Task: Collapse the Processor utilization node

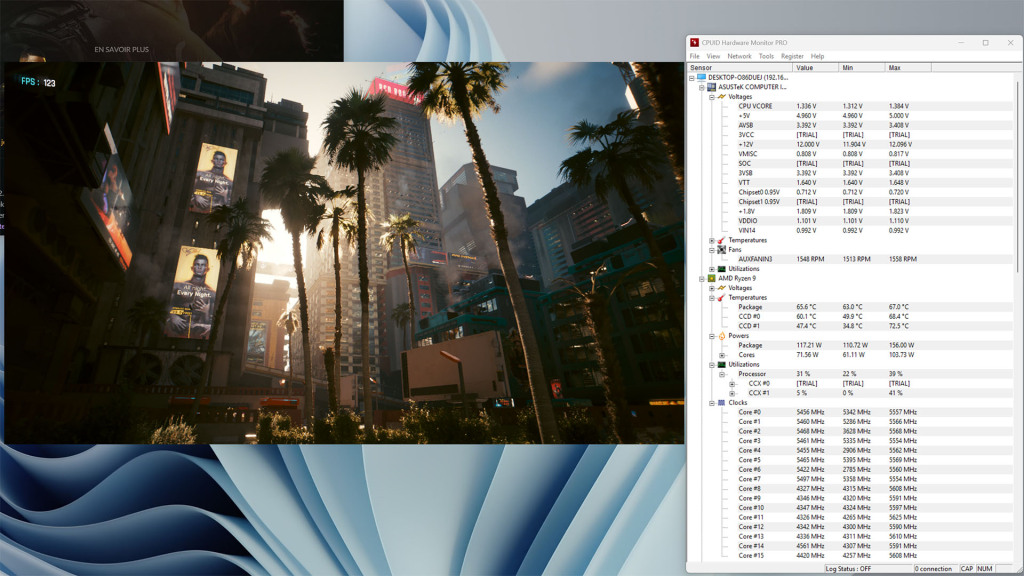Action: tap(722, 374)
